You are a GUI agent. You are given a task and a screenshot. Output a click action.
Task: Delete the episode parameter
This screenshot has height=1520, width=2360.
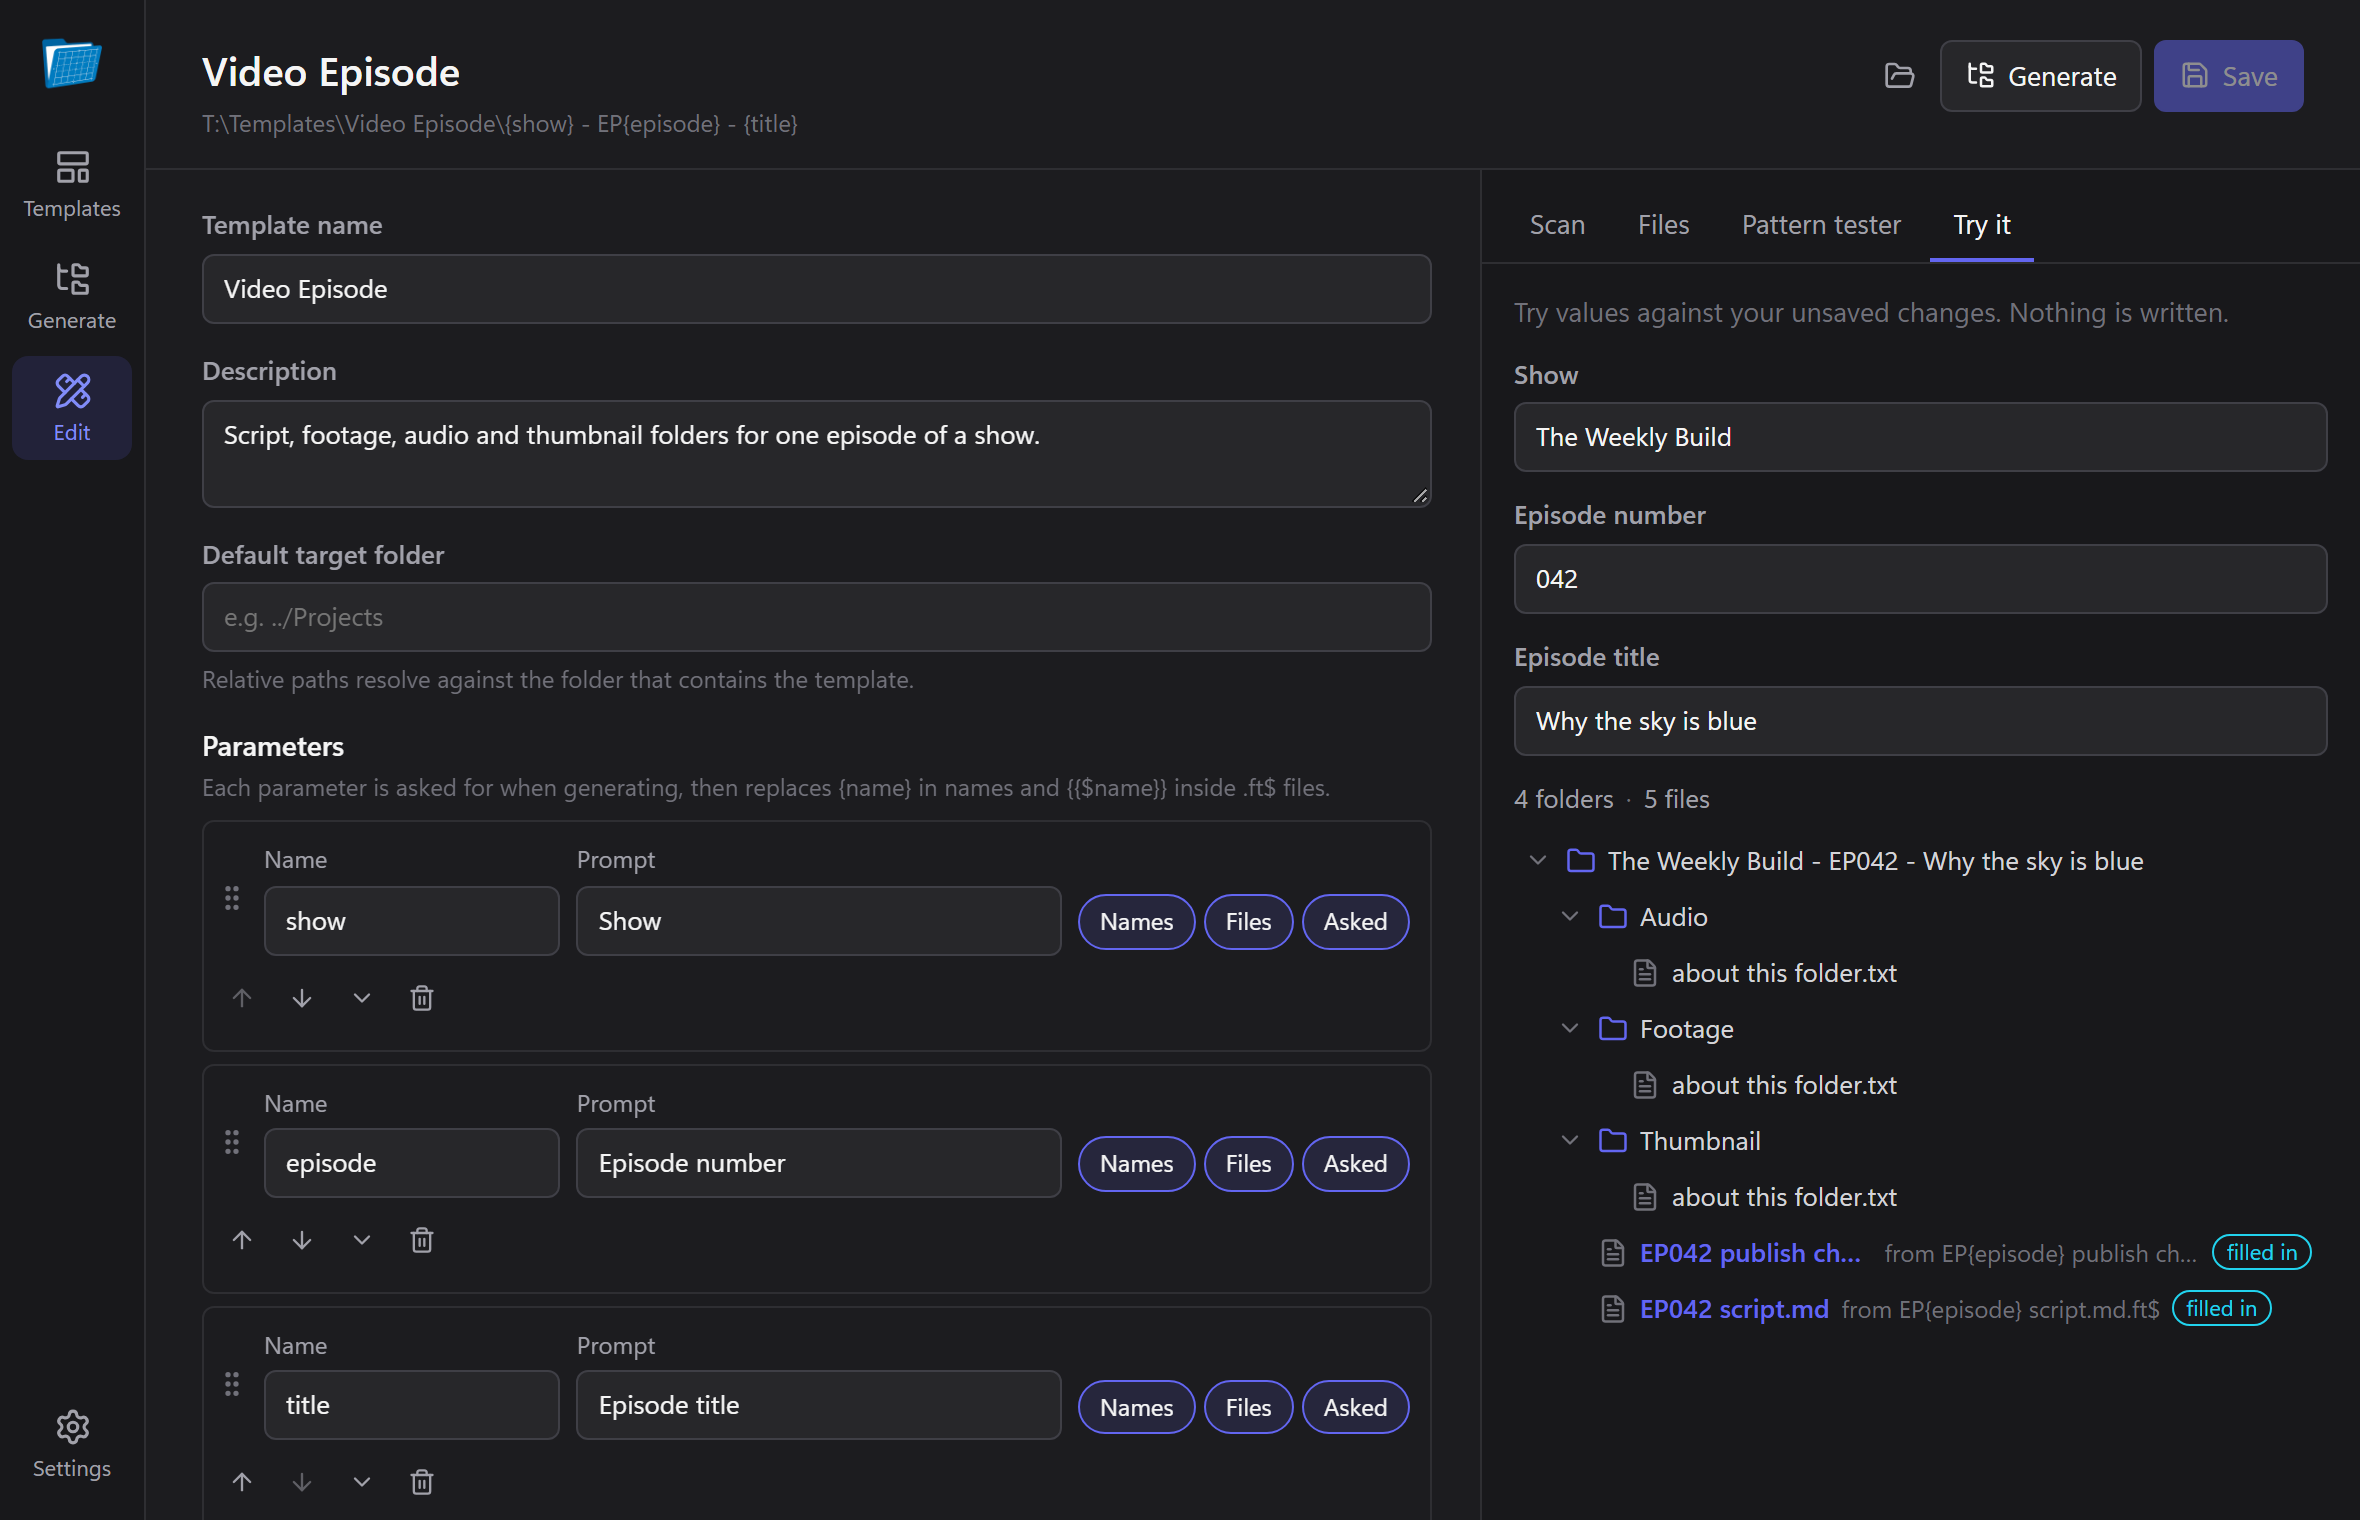coord(422,1240)
